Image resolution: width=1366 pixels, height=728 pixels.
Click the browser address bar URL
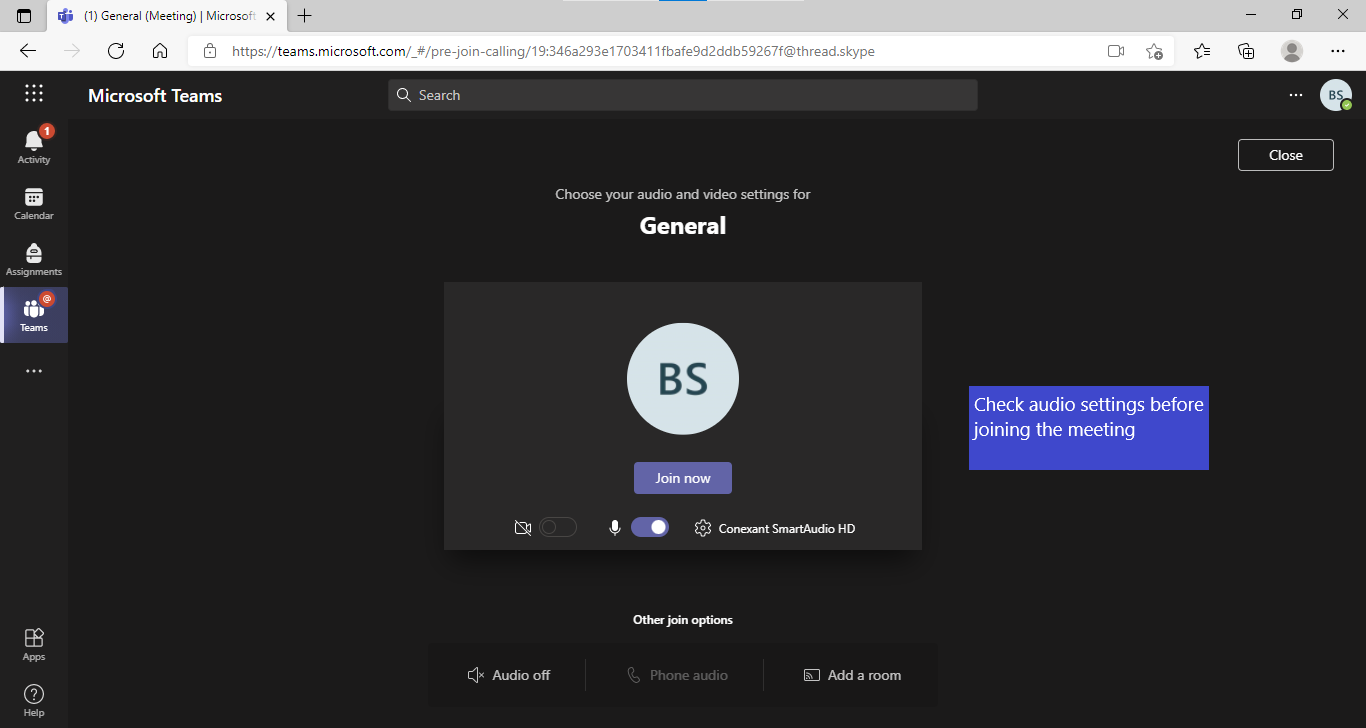coord(553,51)
